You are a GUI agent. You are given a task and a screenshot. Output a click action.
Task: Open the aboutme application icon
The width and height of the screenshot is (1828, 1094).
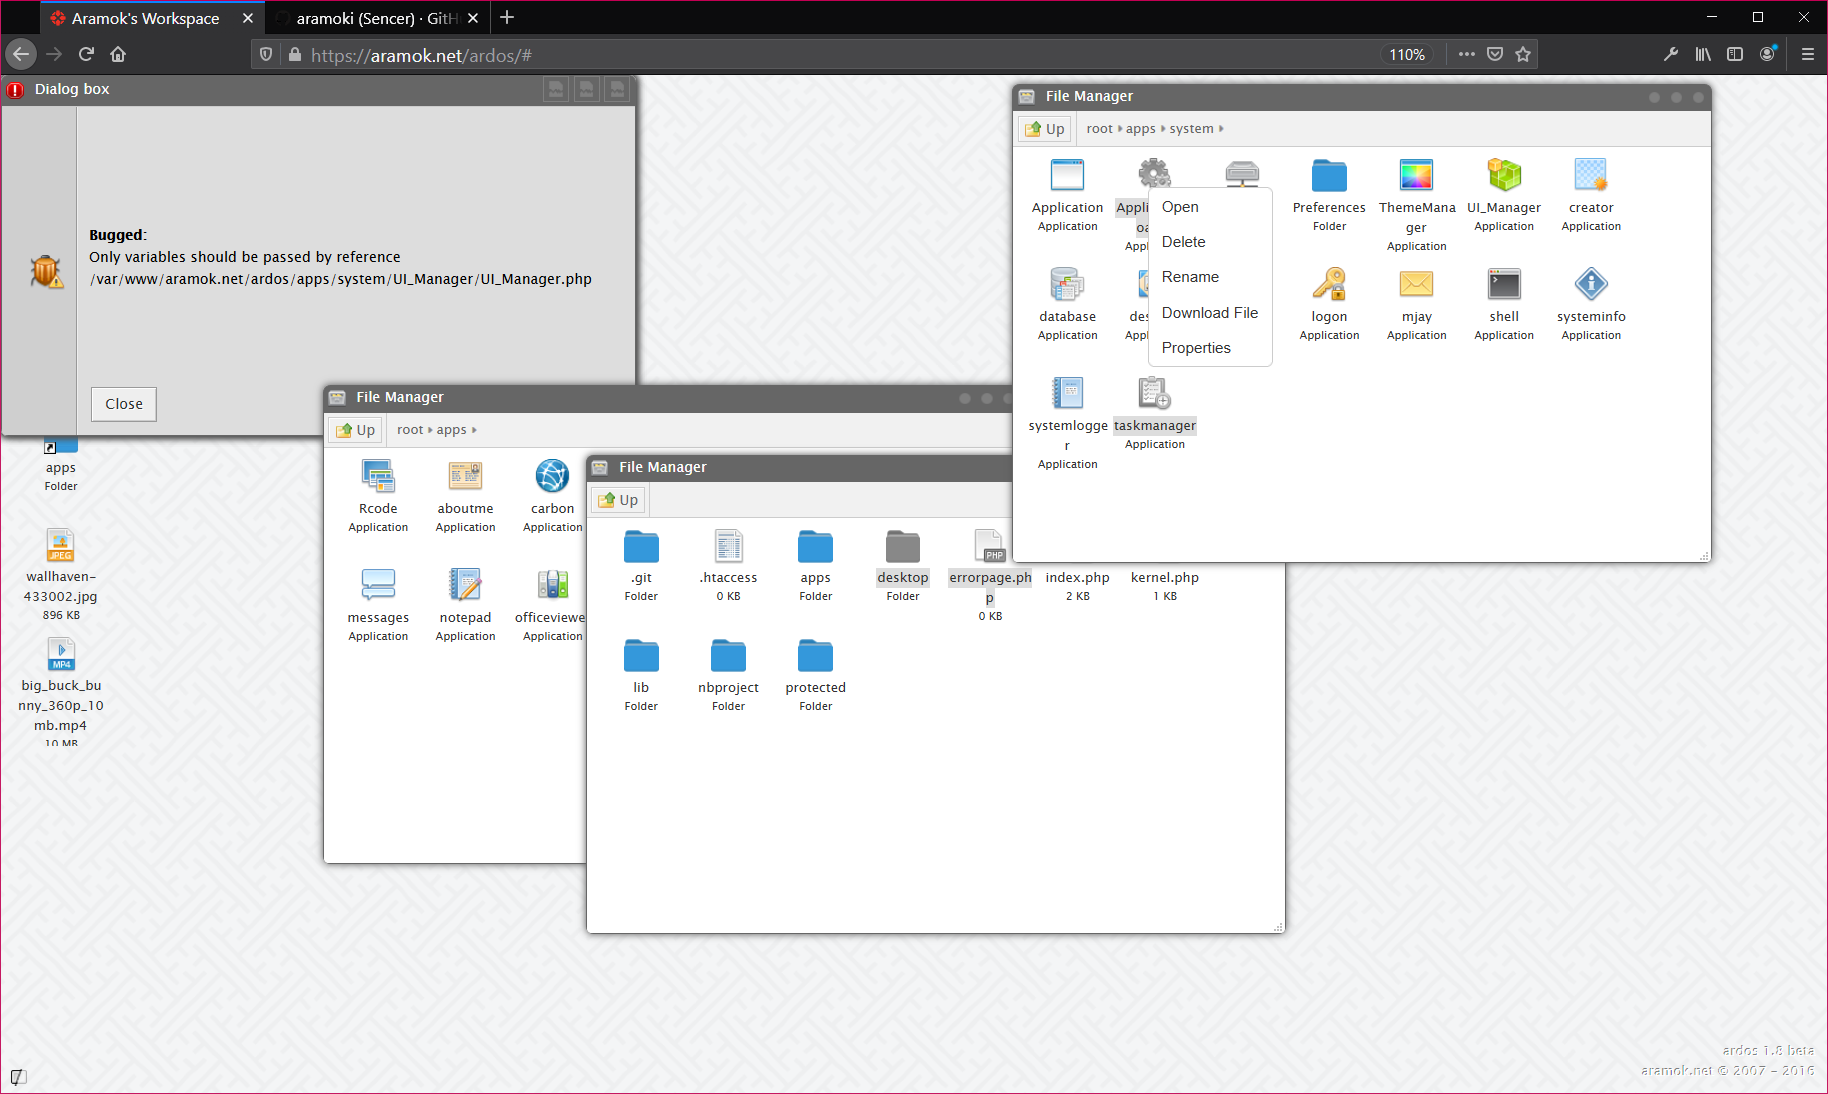pos(465,477)
